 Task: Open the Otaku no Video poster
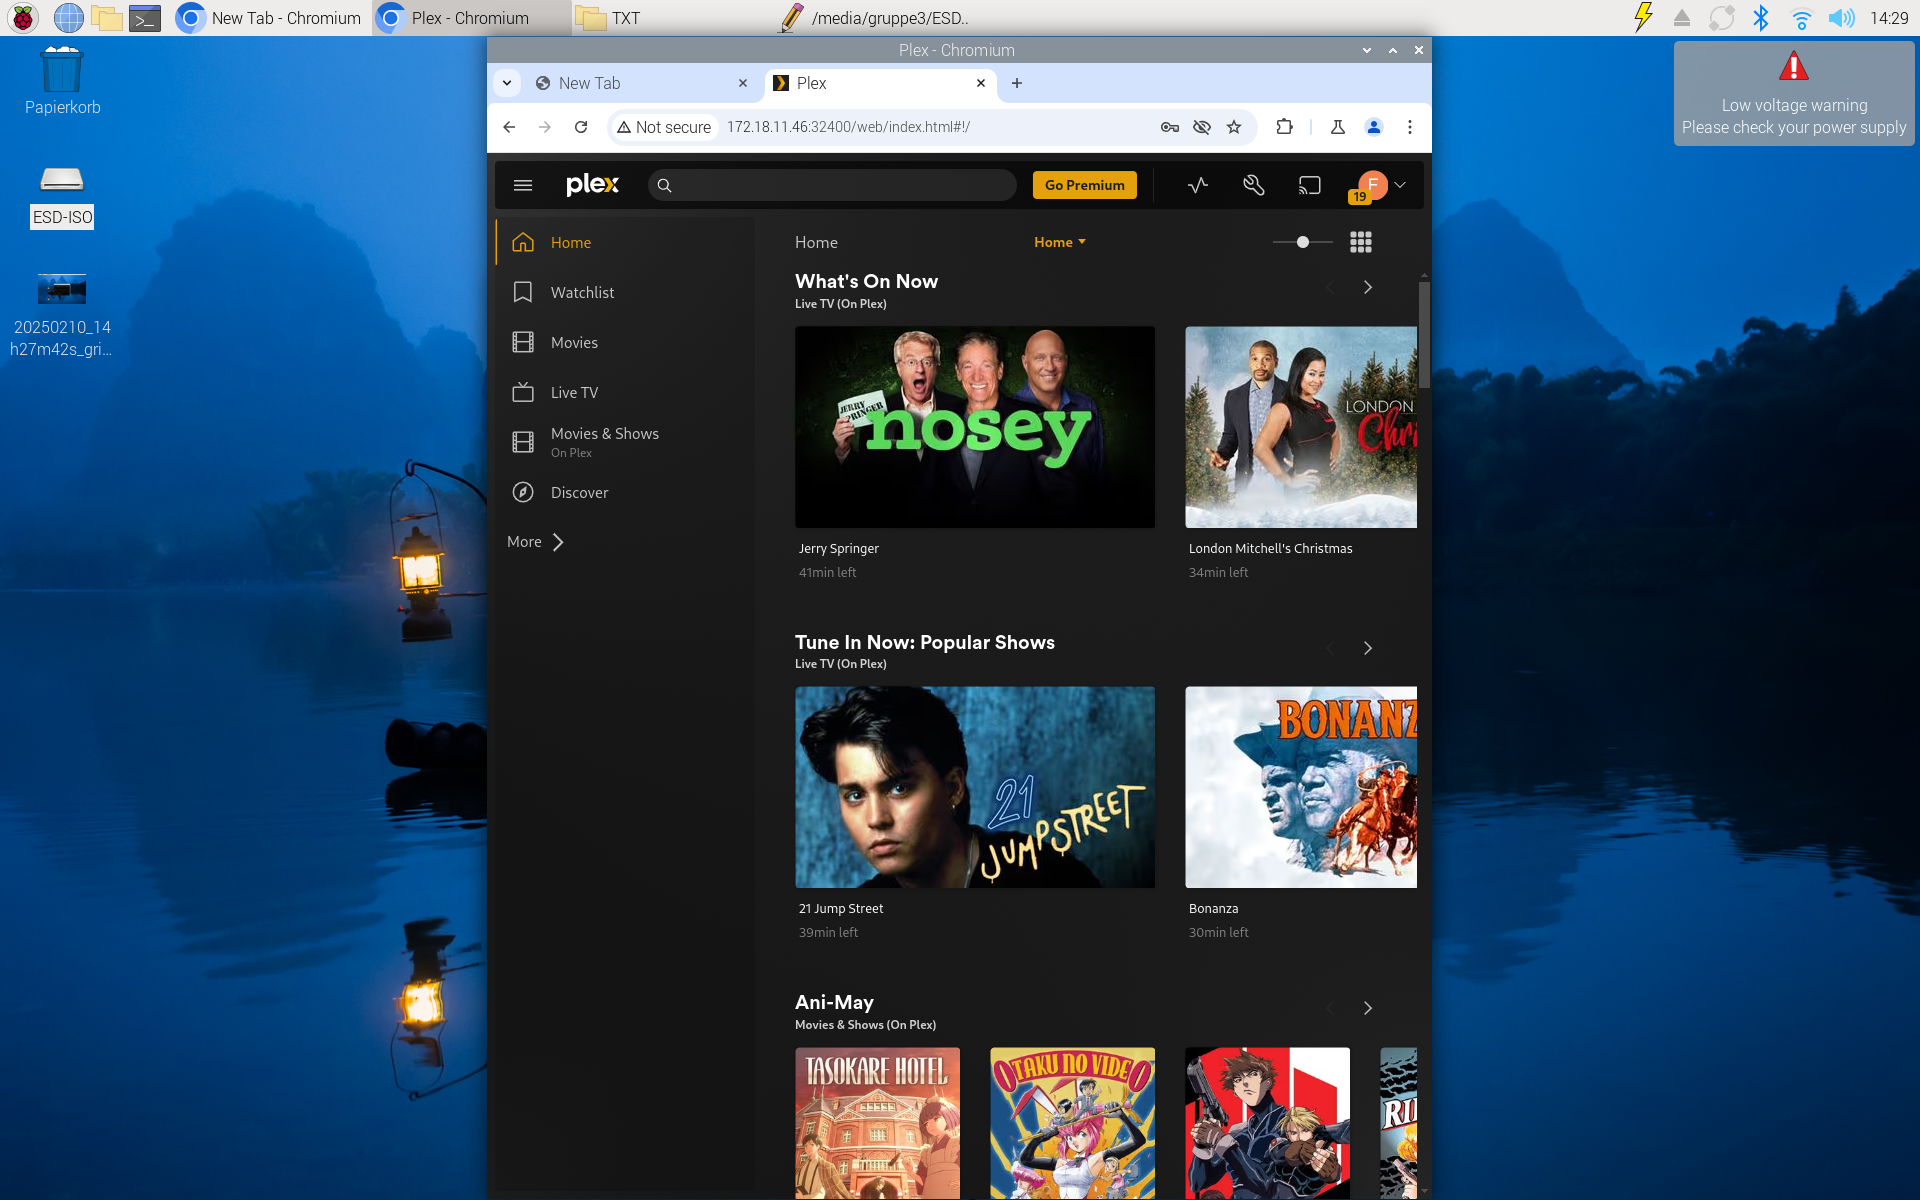pyautogui.click(x=1072, y=1123)
